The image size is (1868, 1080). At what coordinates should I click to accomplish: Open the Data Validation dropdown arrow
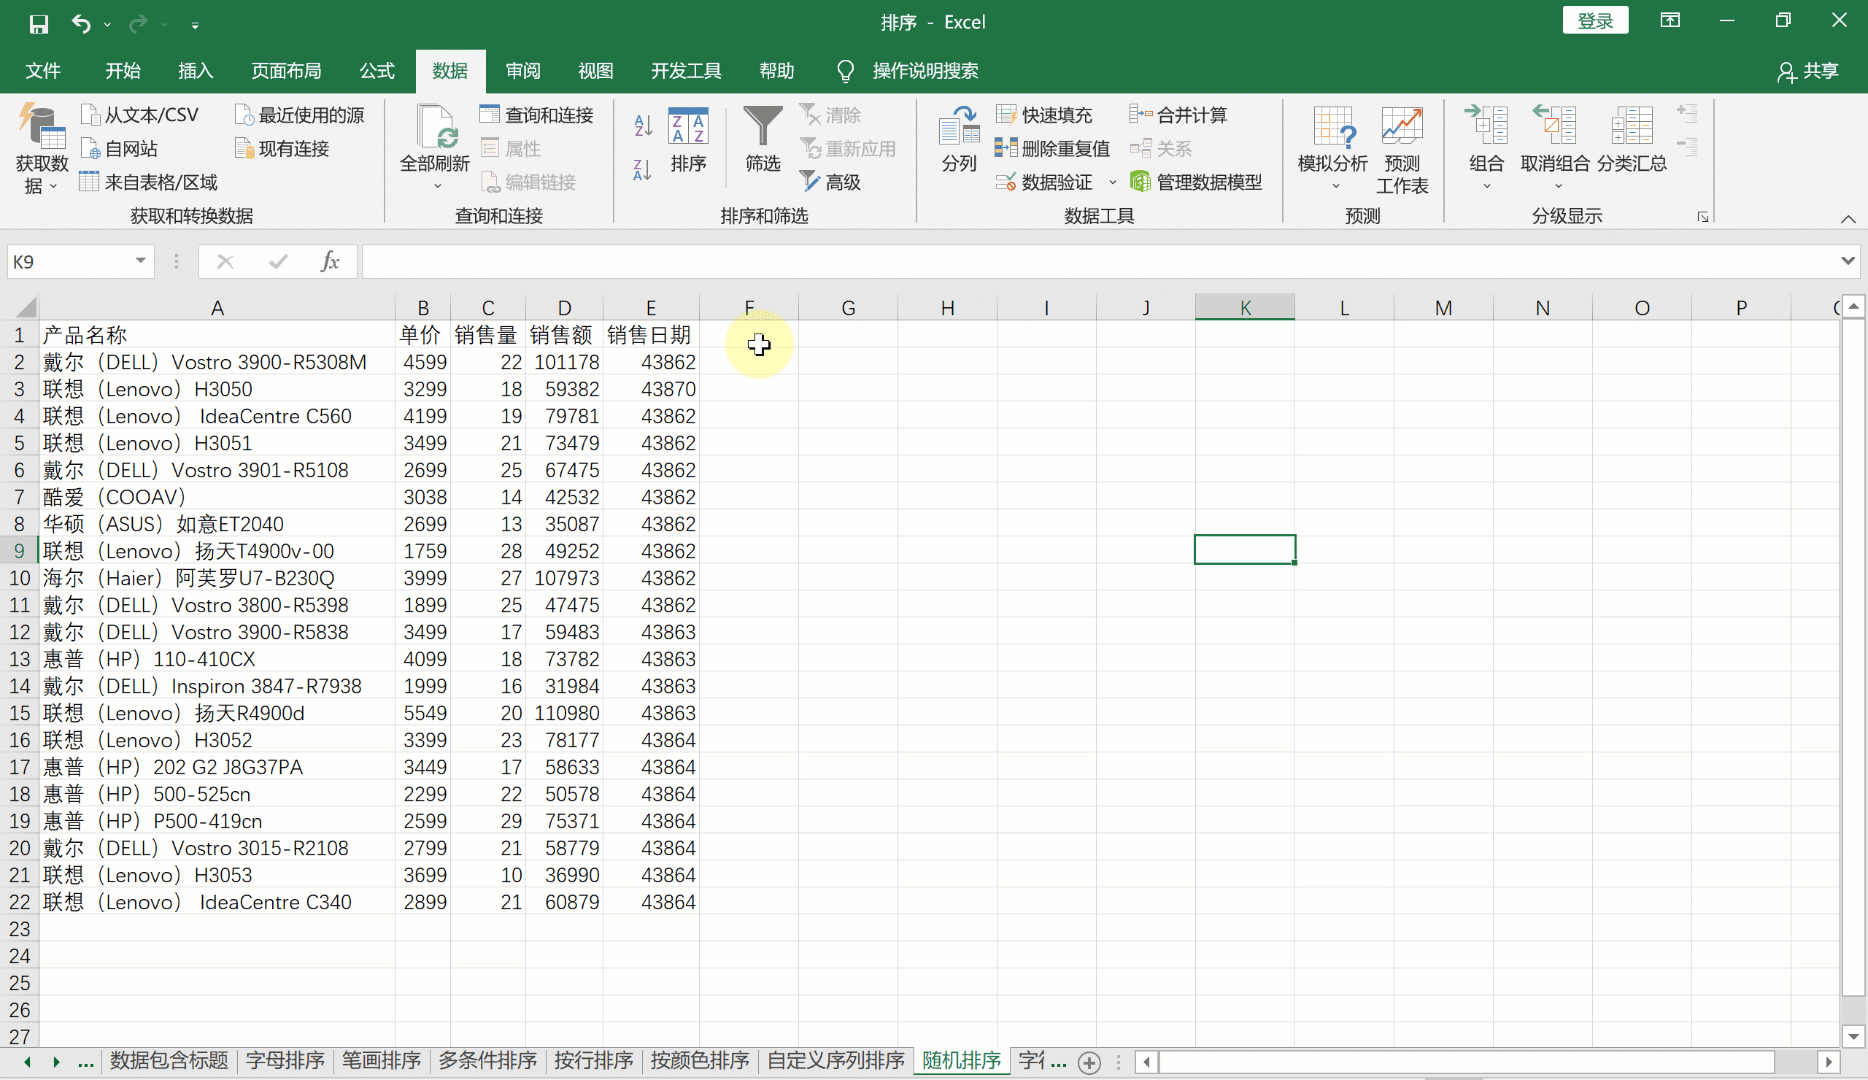[x=1113, y=182]
